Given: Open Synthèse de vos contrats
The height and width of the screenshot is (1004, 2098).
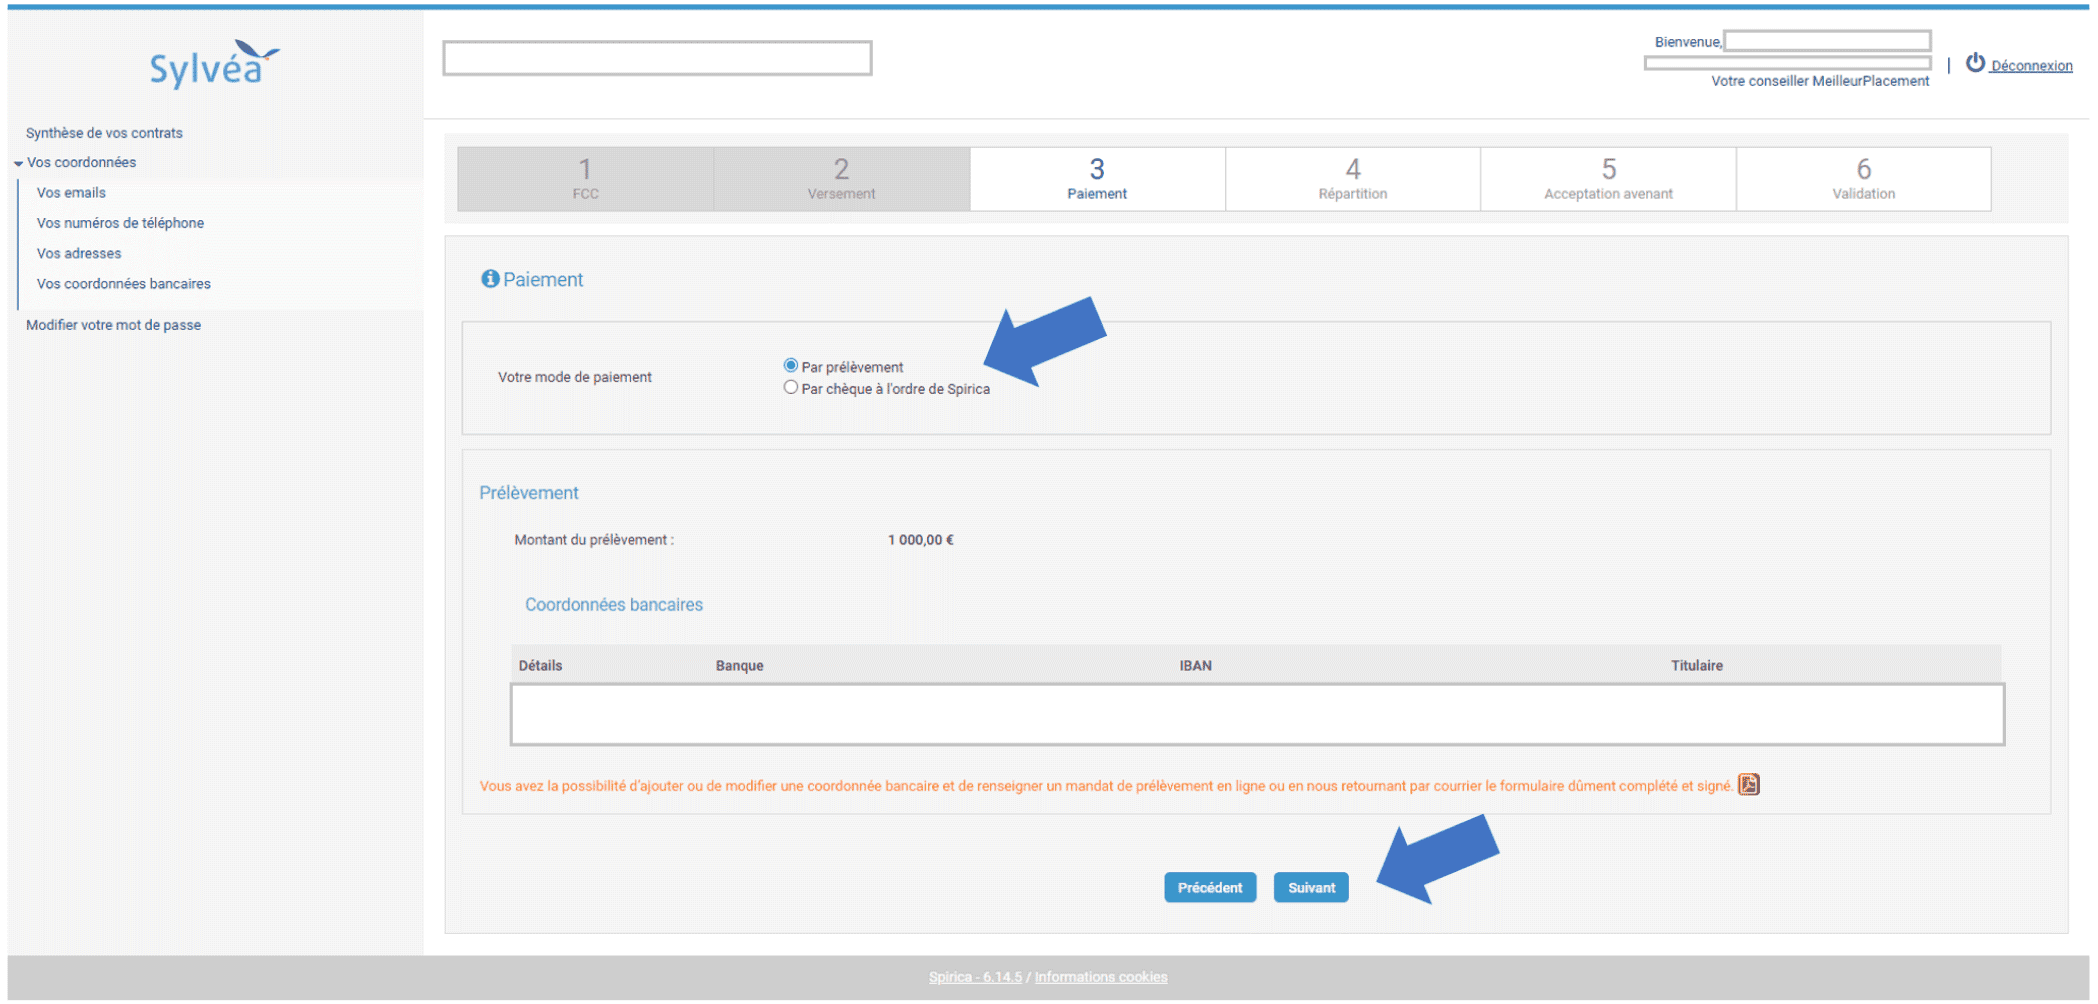Looking at the screenshot, I should tap(104, 133).
